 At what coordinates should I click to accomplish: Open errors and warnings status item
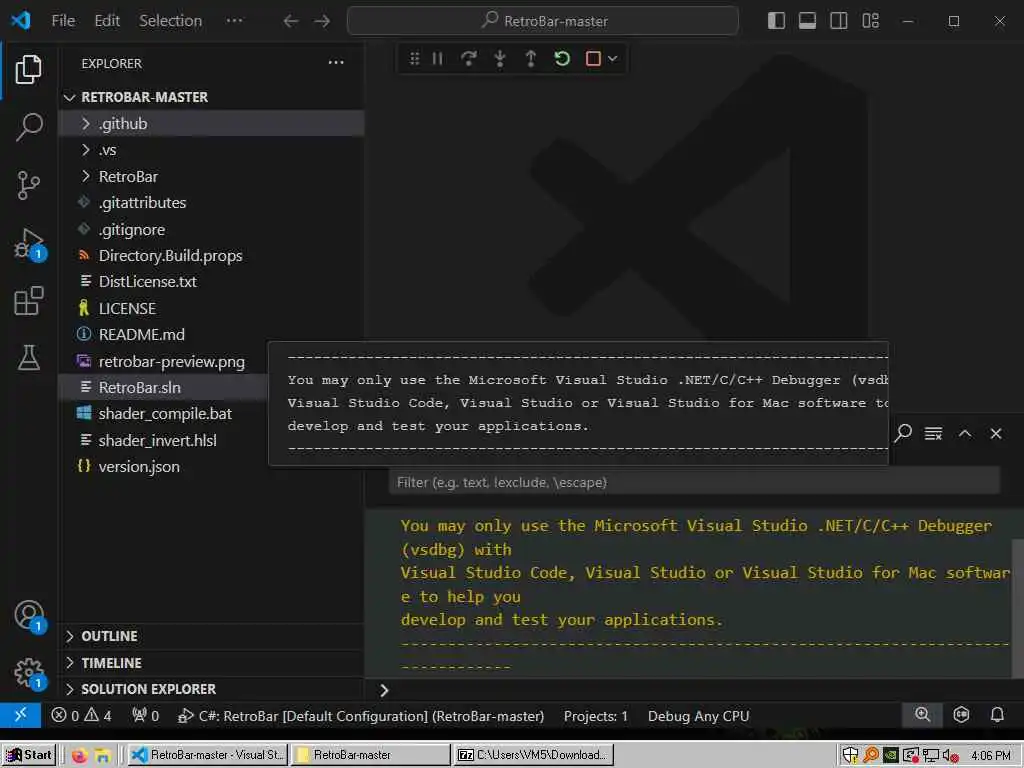(81, 716)
